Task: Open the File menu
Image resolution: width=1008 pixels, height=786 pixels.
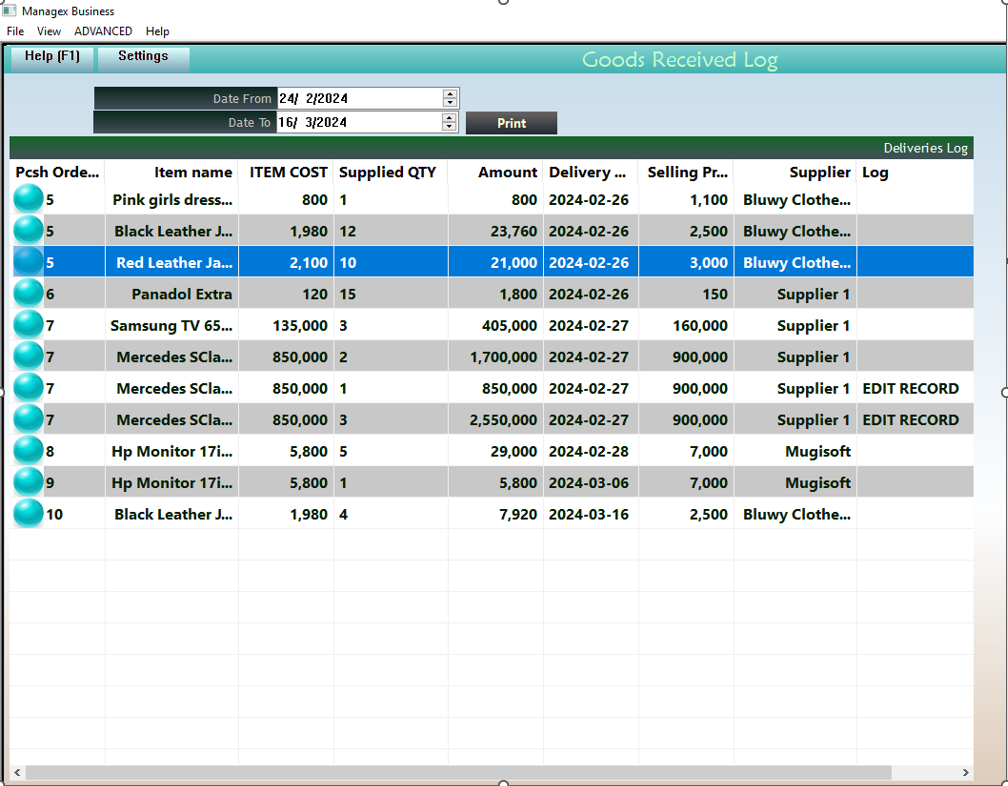Action: (x=15, y=31)
